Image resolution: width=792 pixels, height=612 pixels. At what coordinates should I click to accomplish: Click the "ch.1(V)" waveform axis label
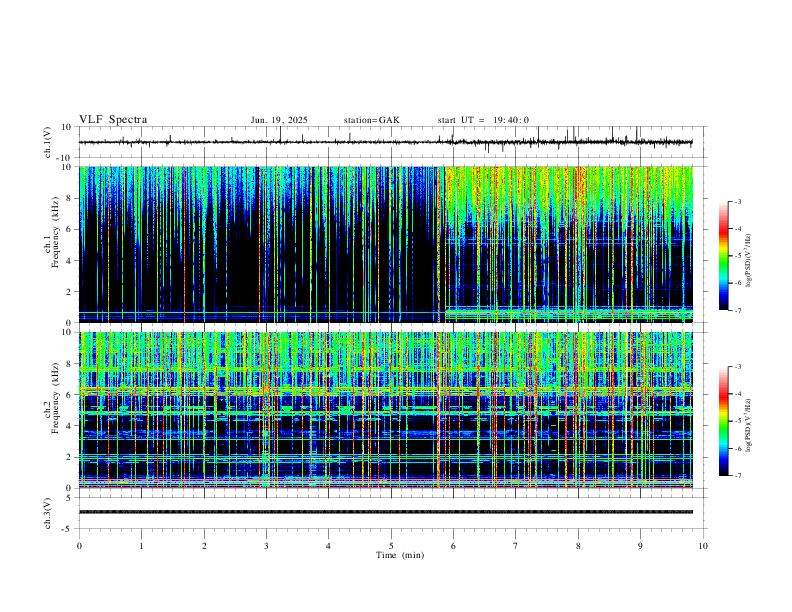click(x=48, y=142)
